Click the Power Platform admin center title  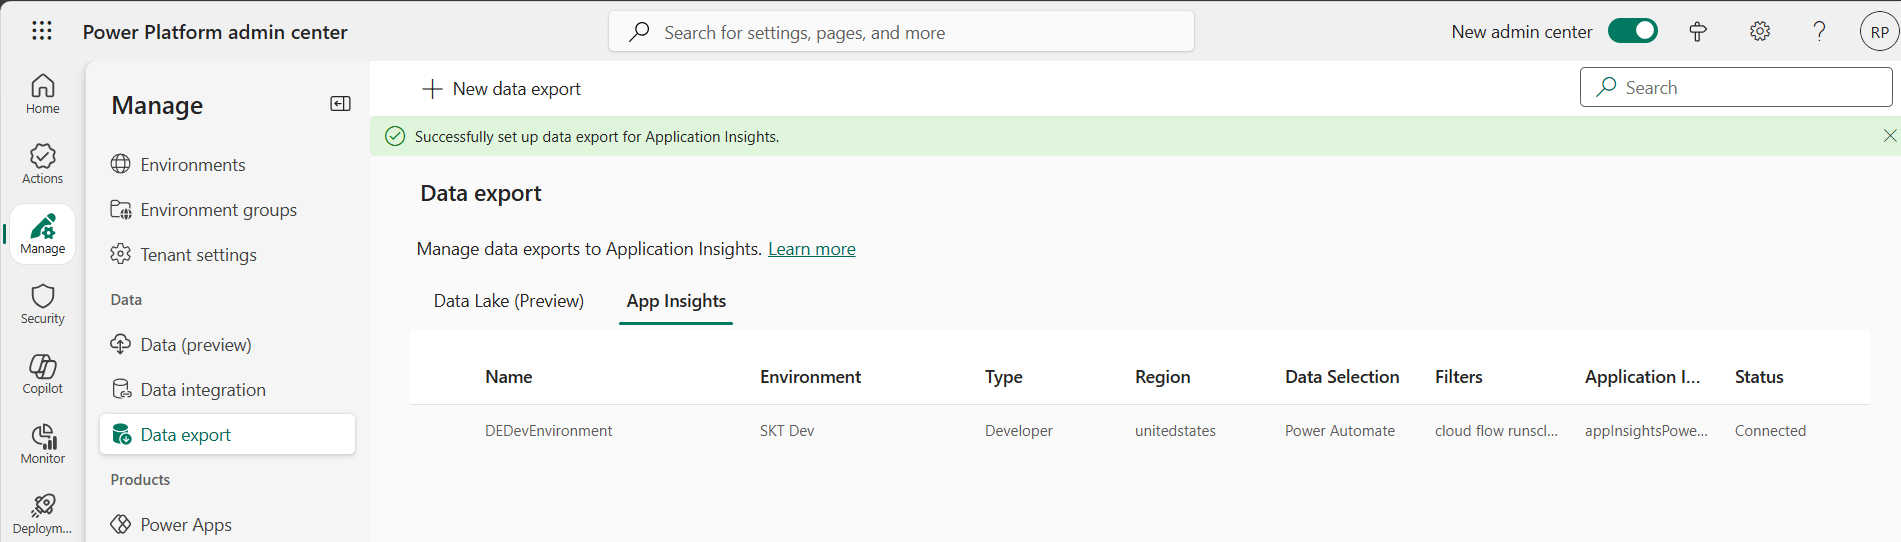[x=215, y=32]
